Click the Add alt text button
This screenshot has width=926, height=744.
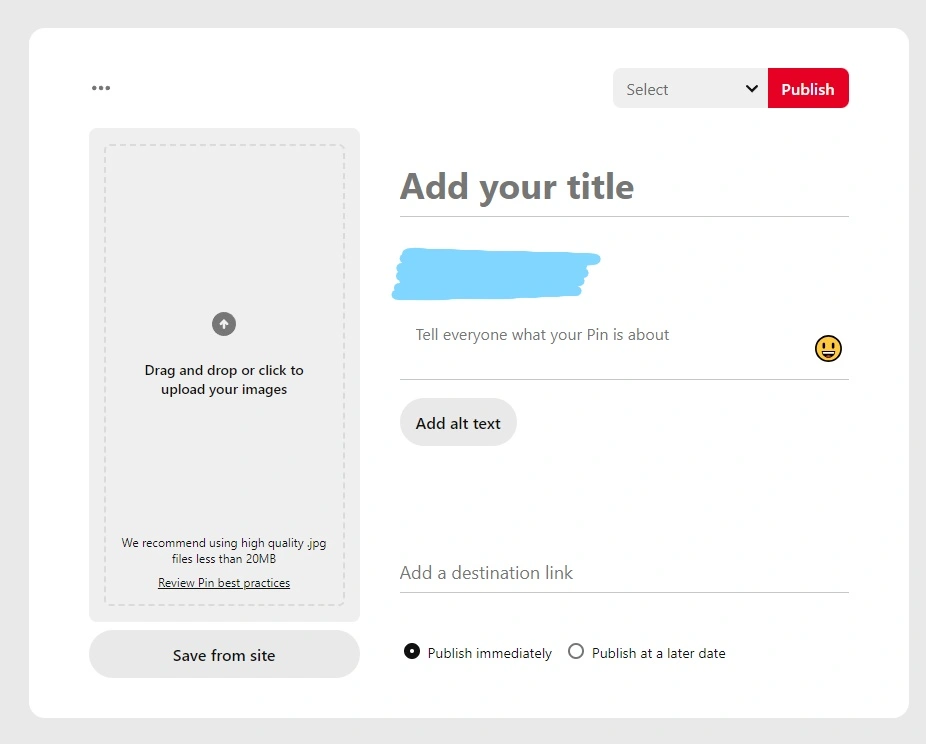point(458,422)
